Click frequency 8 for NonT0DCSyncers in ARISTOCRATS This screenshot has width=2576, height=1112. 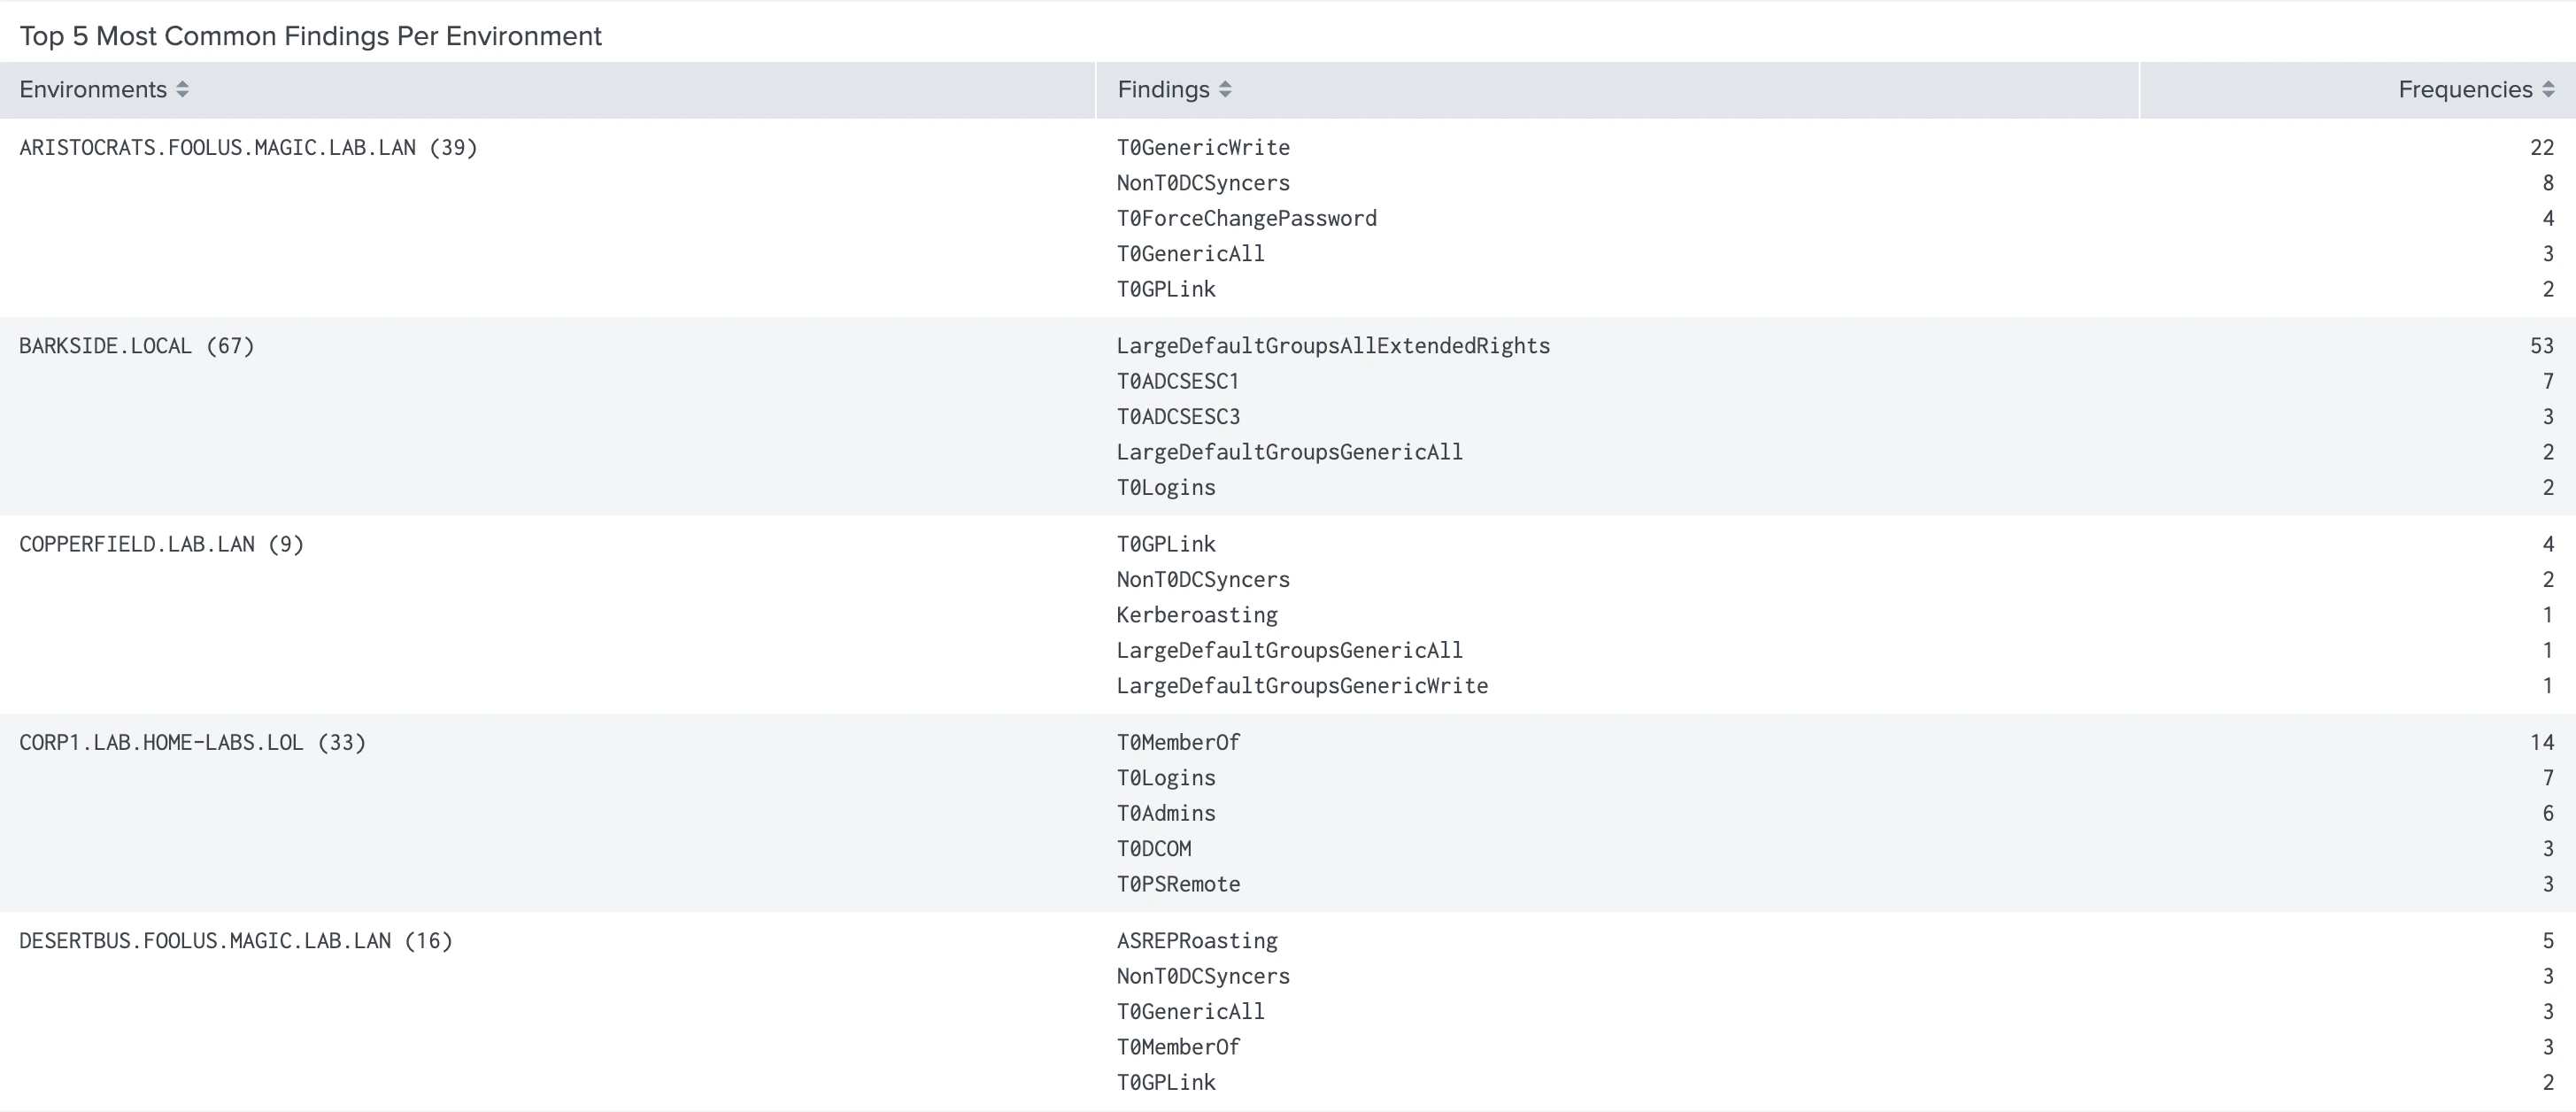tap(2548, 183)
